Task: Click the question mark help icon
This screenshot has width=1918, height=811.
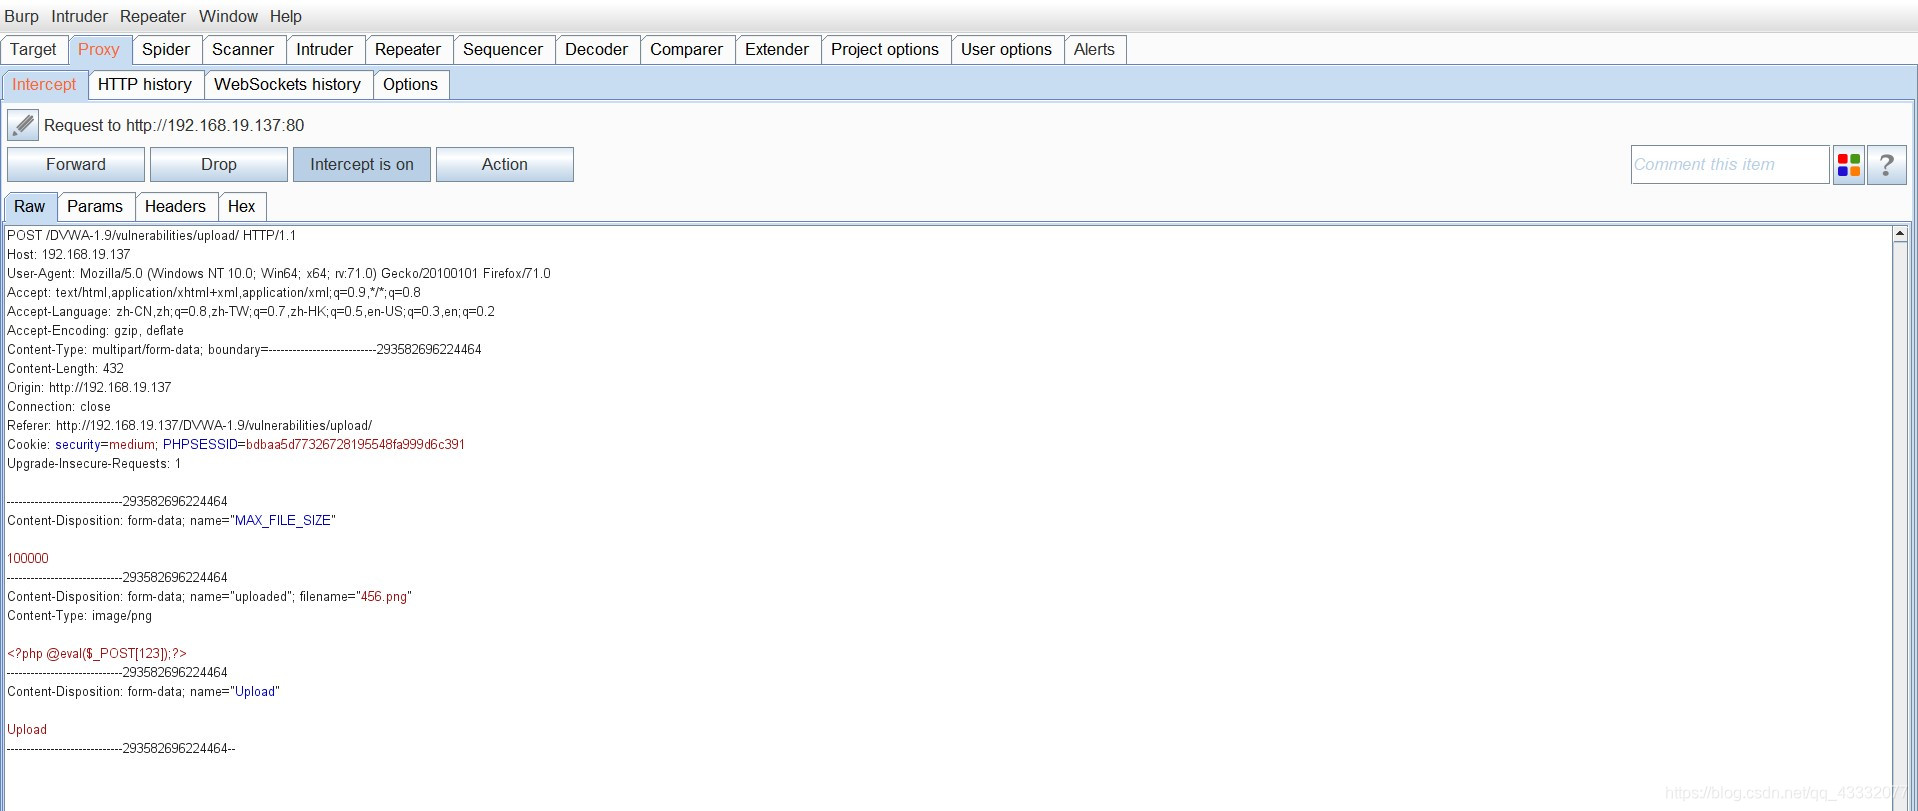Action: point(1887,165)
